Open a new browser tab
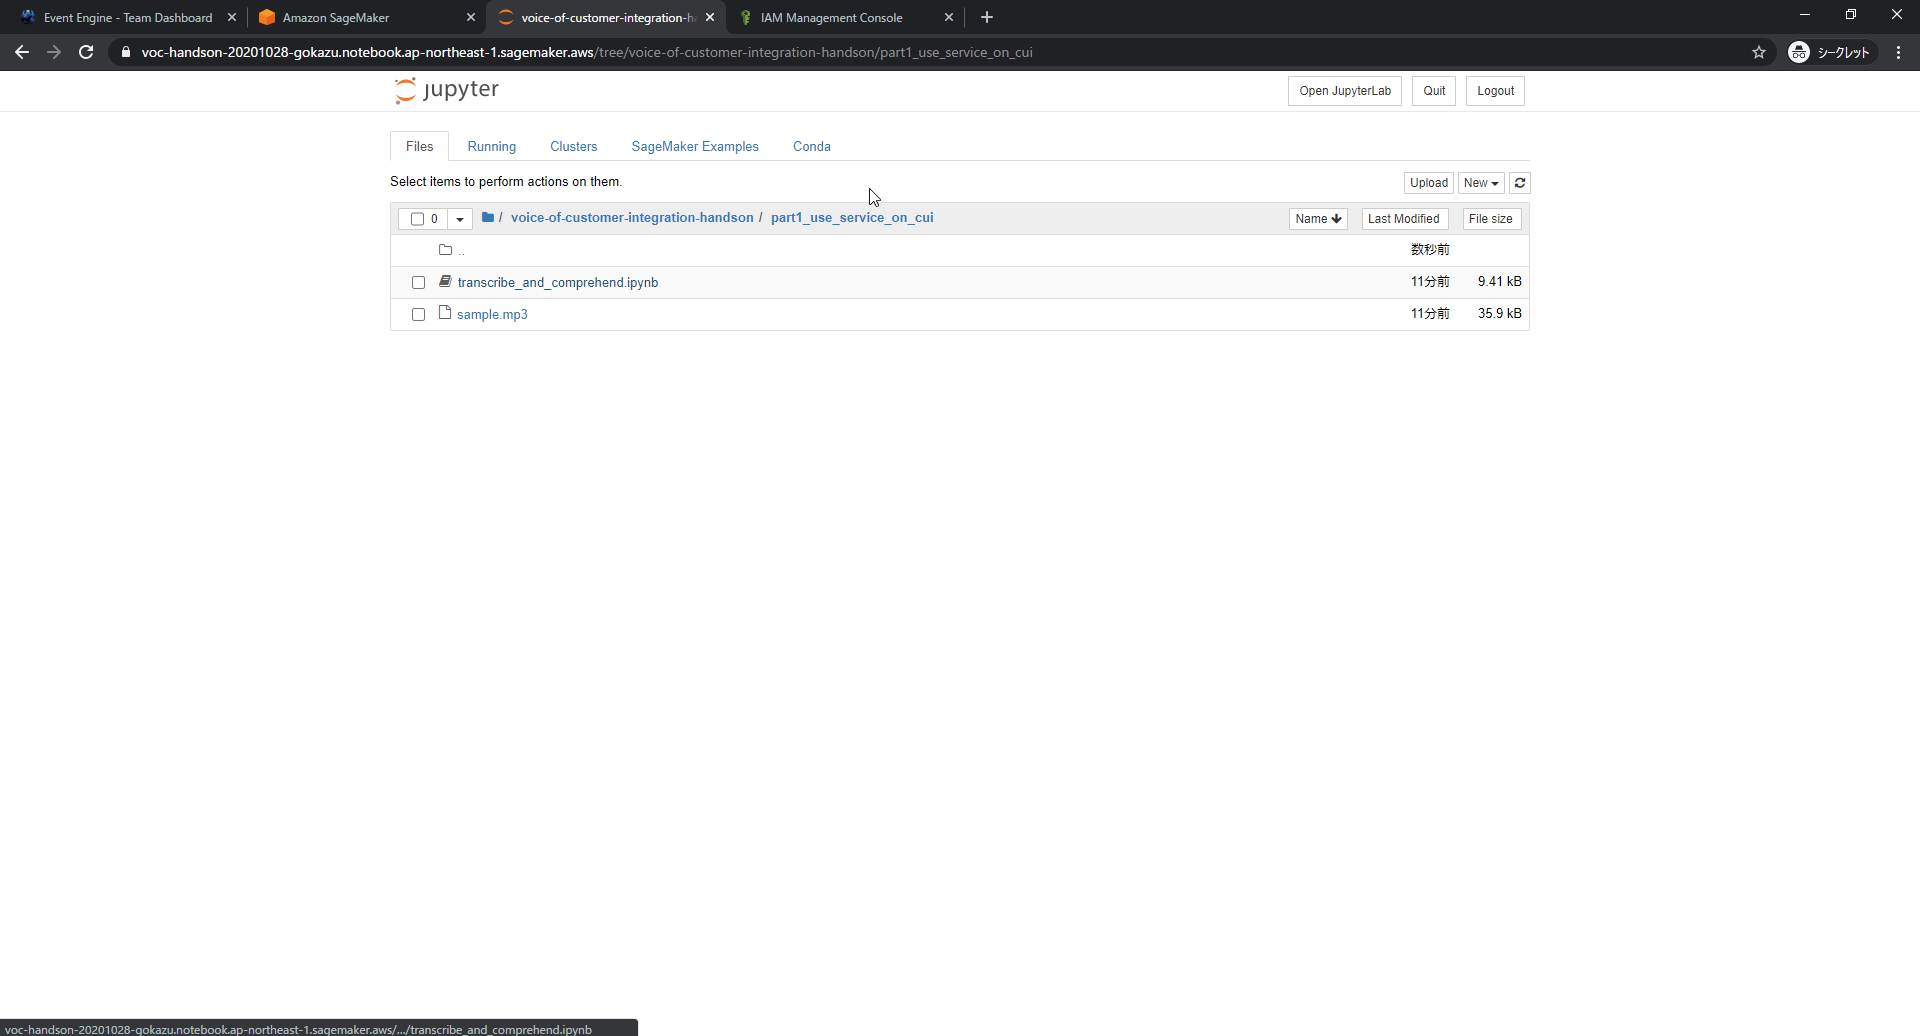Viewport: 1920px width, 1036px height. [987, 17]
